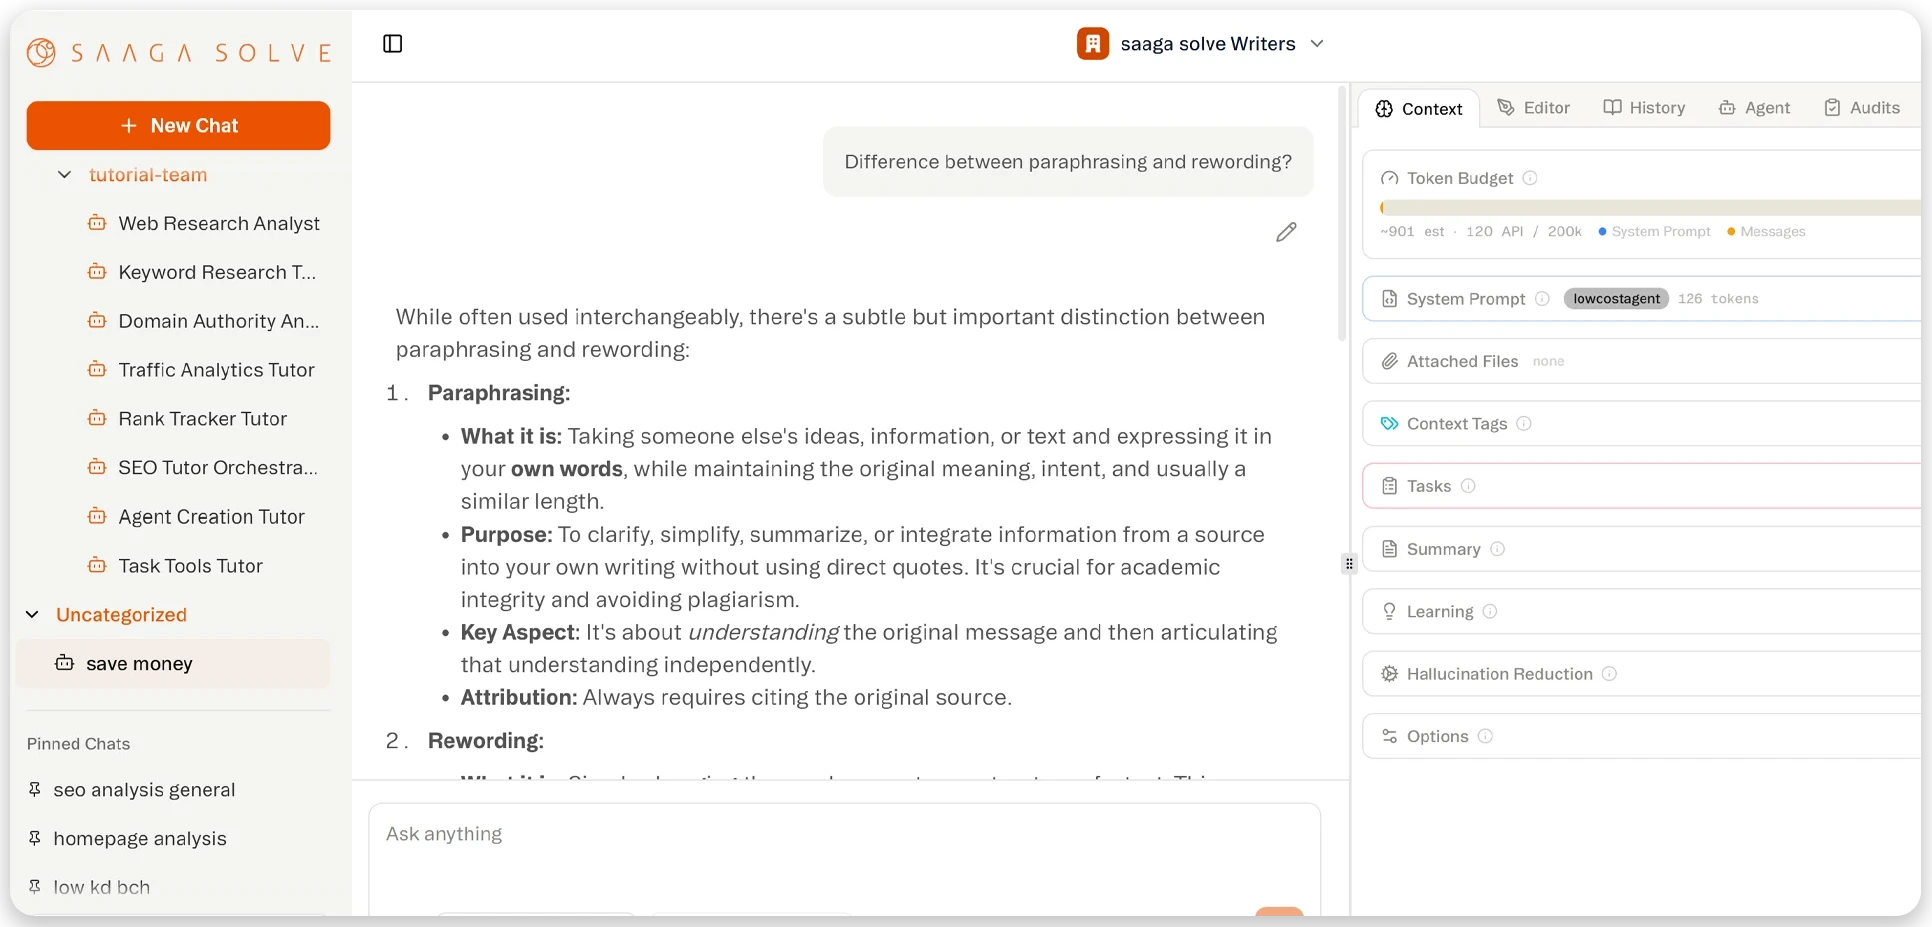Viewport: 1932px width, 927px height.
Task: Click the Options info icon
Action: (x=1486, y=736)
